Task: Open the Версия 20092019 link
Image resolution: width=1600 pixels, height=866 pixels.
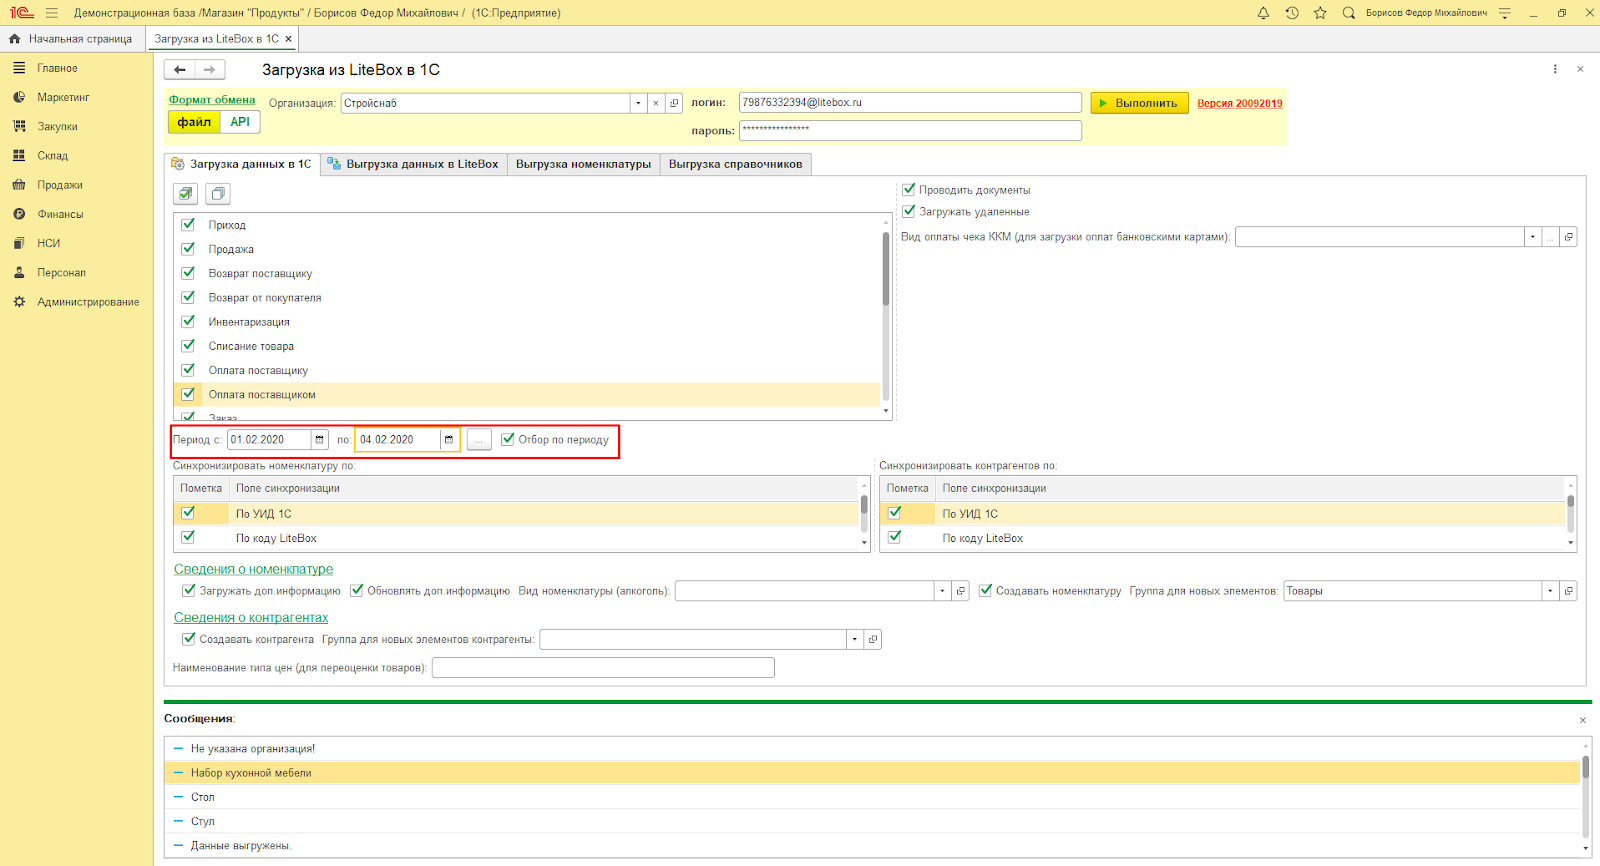Action: 1239,103
